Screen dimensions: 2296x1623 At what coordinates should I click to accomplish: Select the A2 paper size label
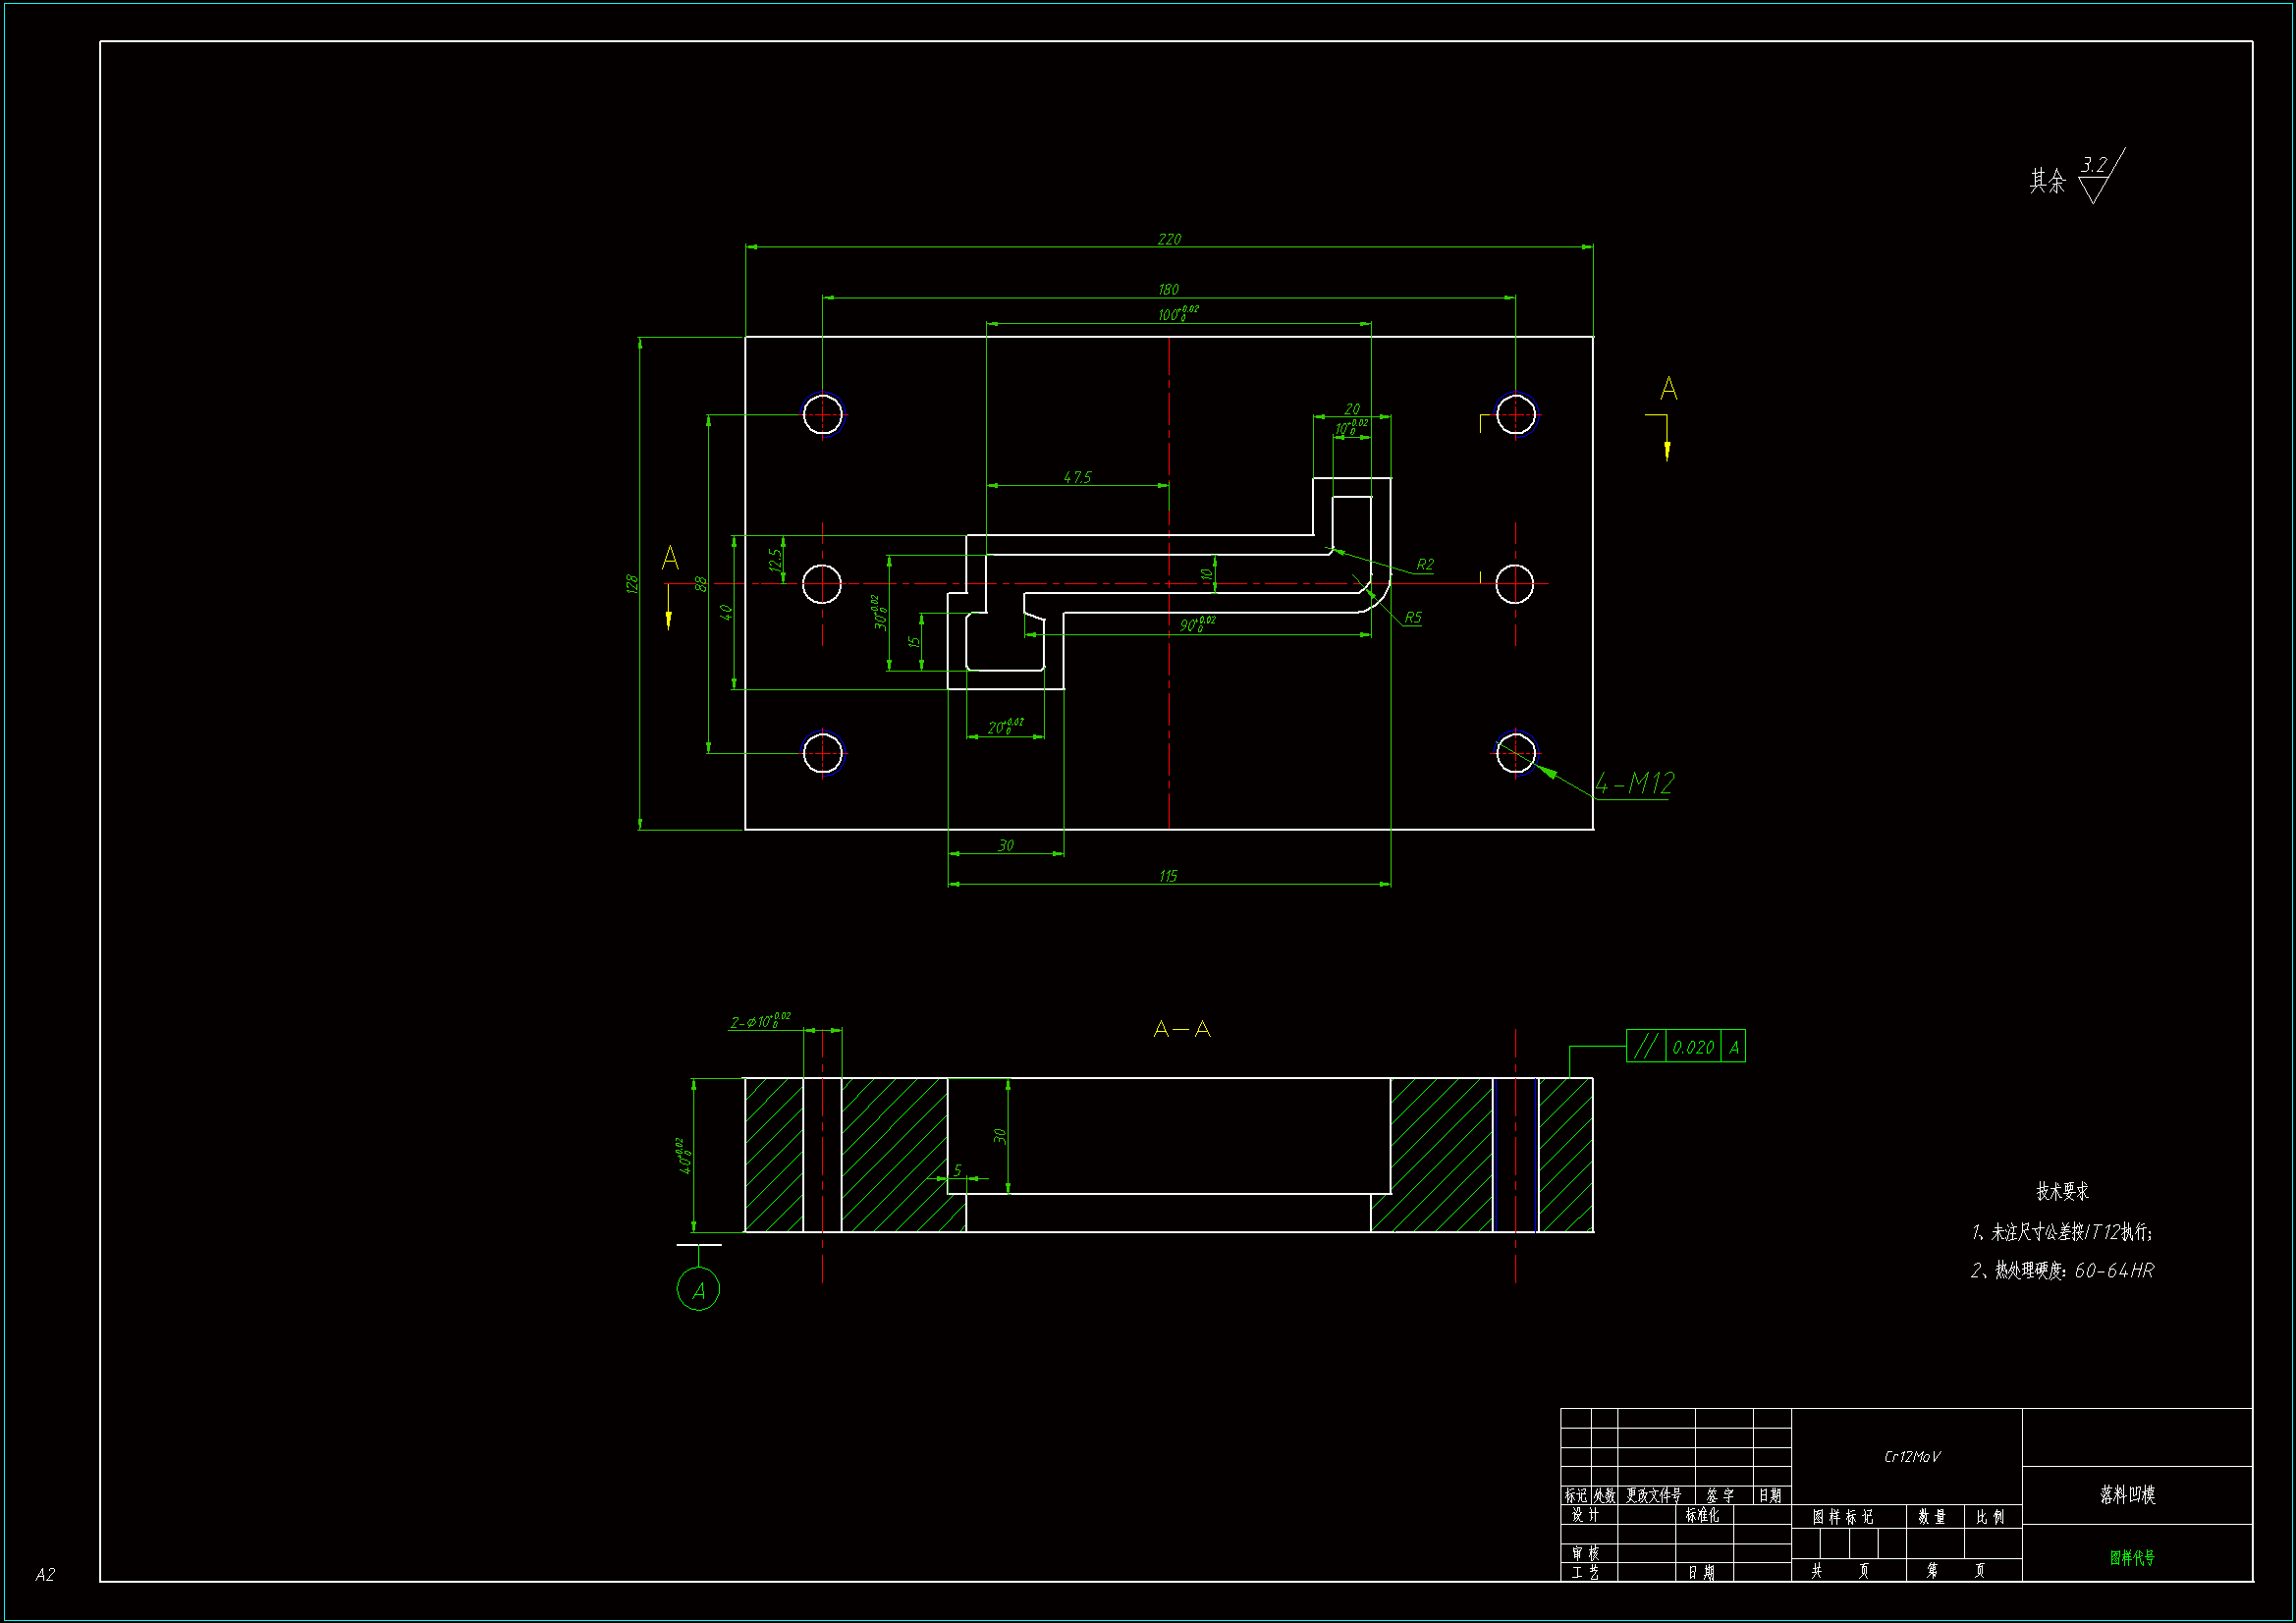click(45, 1575)
